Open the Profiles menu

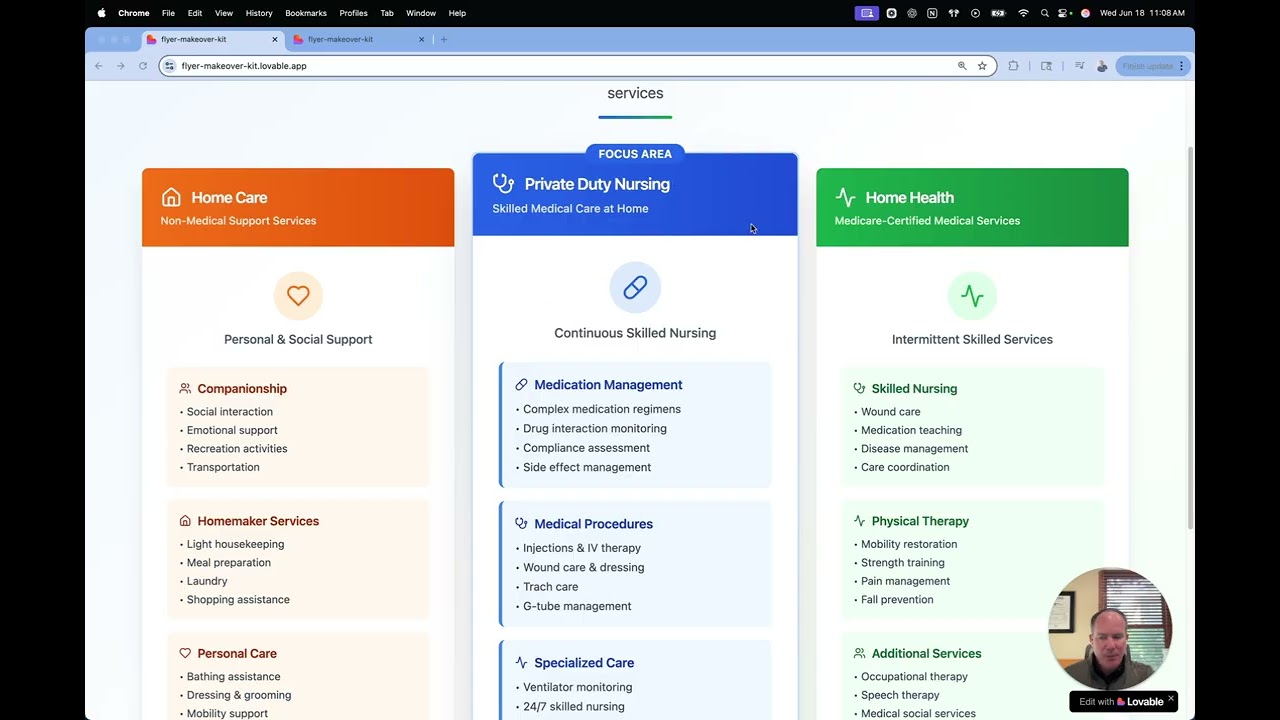tap(353, 13)
